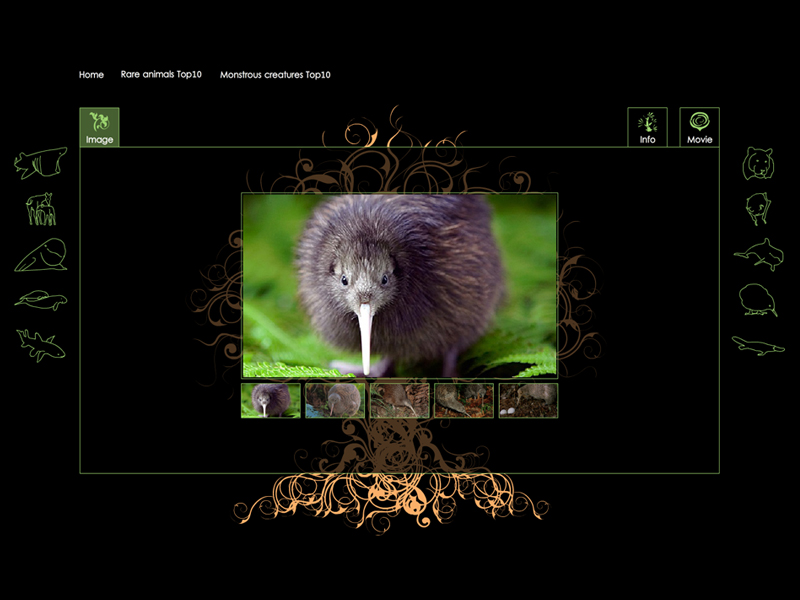This screenshot has height=600, width=800.
Task: Select the mother and calf animals icon
Action: click(x=41, y=209)
